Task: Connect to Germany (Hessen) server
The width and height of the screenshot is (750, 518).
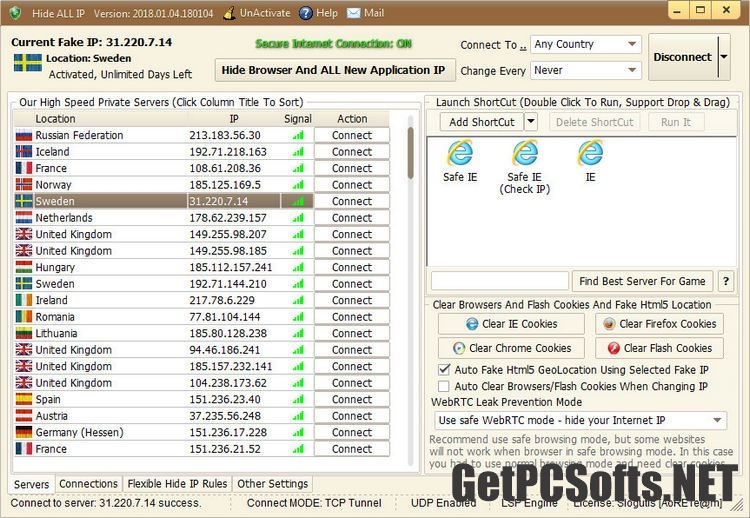Action: [x=352, y=432]
